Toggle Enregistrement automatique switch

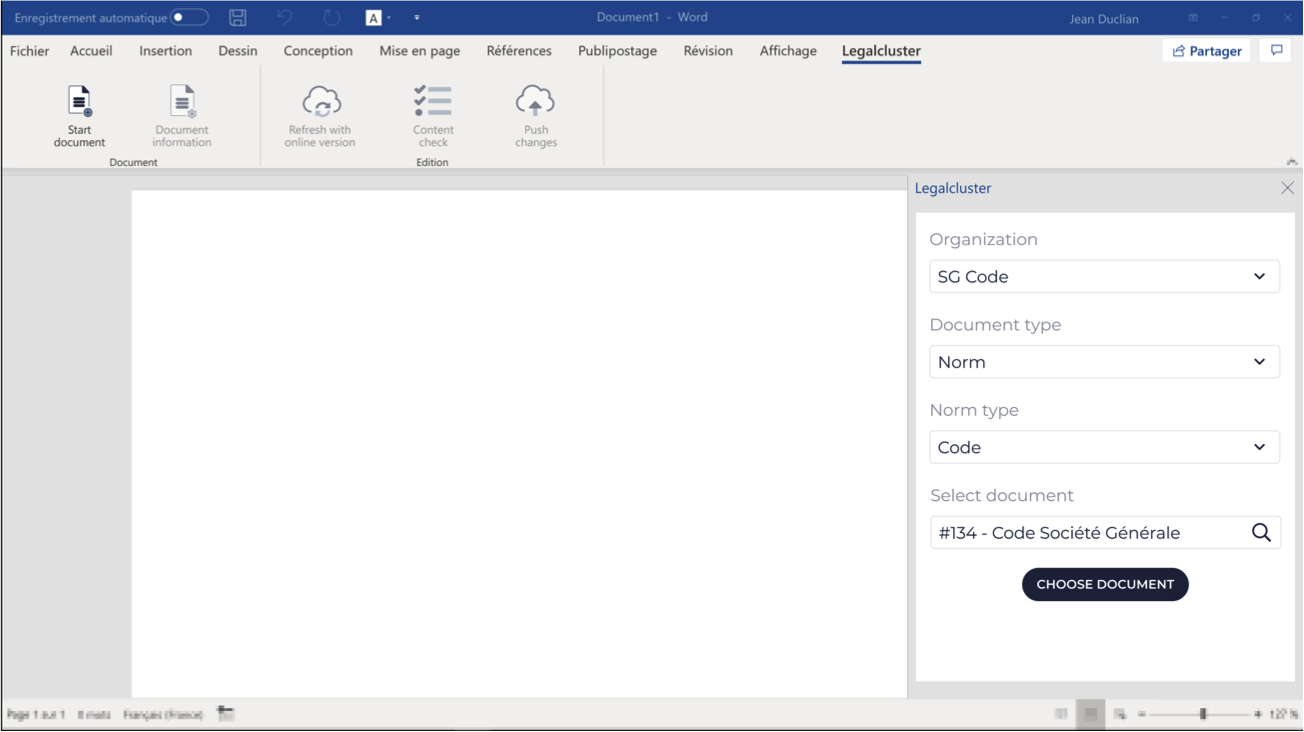189,18
